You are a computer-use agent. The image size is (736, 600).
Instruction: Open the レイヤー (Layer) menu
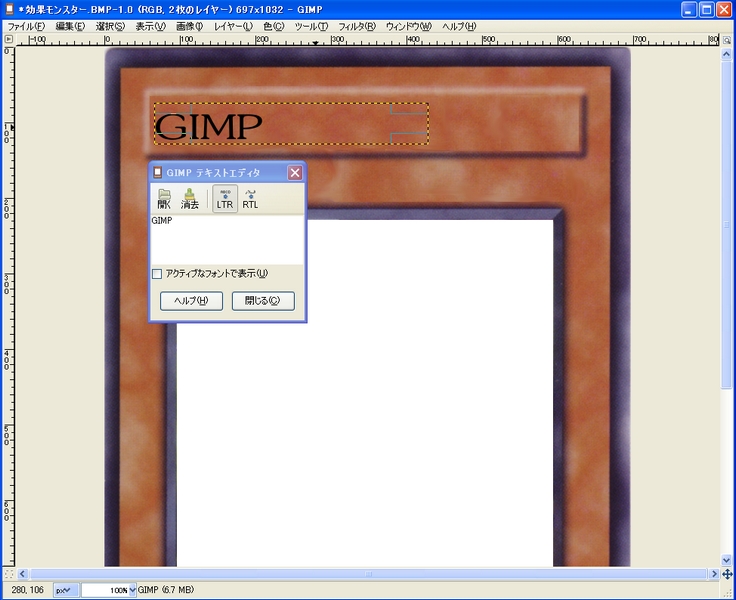click(x=234, y=25)
